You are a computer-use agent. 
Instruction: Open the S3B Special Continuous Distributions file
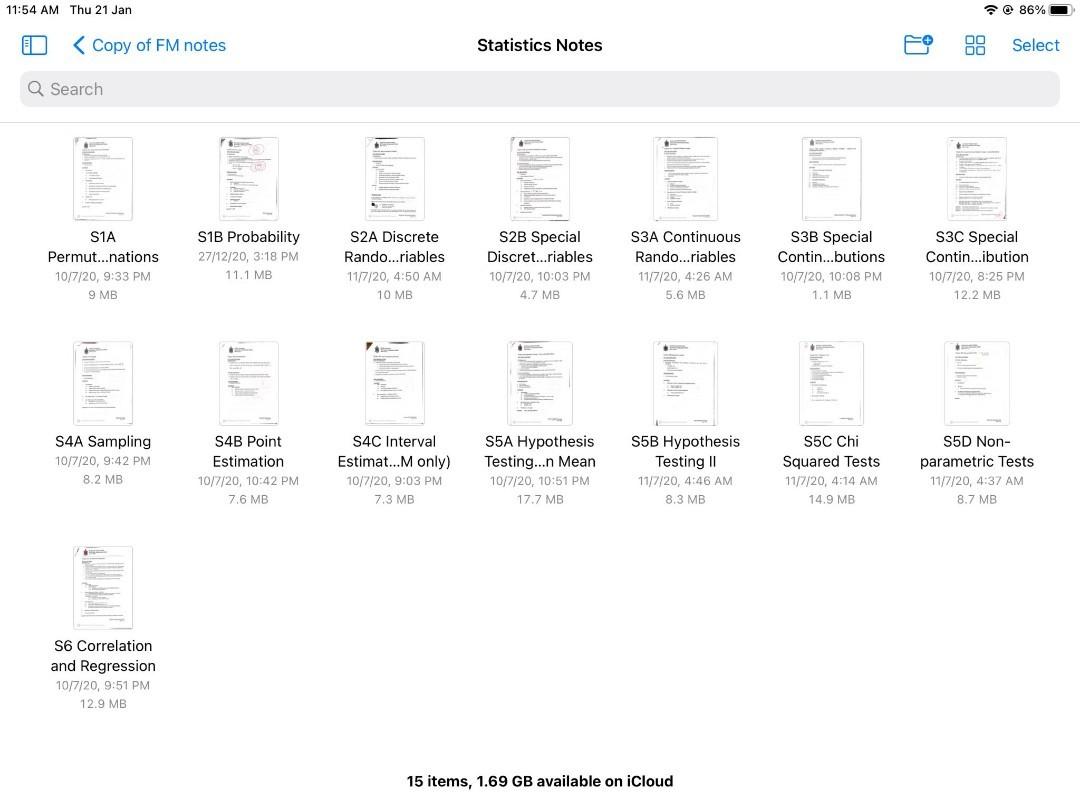point(831,180)
